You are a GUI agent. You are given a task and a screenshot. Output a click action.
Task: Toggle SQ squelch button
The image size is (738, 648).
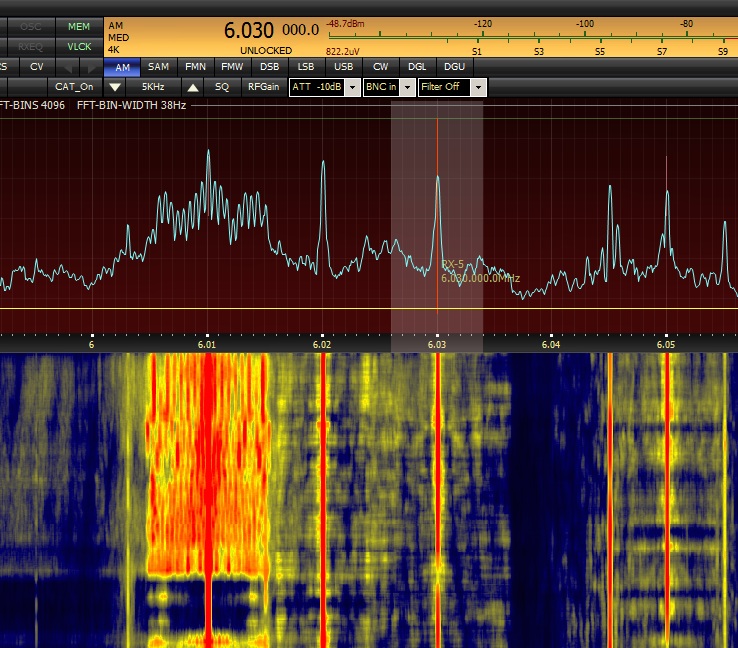pos(222,87)
